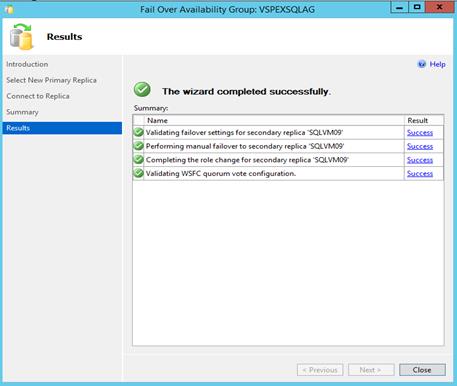This screenshot has height=386, width=457.
Task: Select the Select New Primary Replica step
Action: coord(51,80)
